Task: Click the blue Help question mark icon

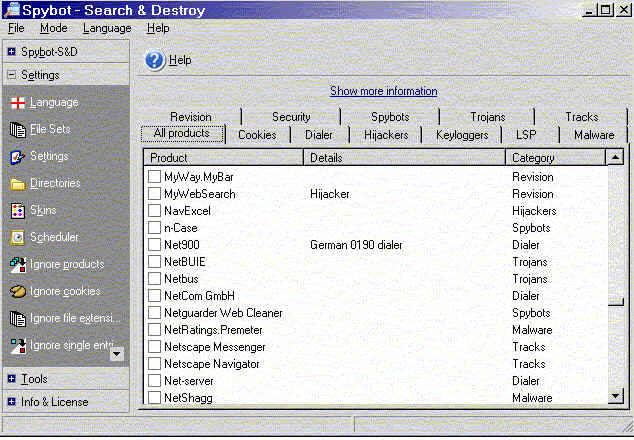Action: [x=154, y=61]
